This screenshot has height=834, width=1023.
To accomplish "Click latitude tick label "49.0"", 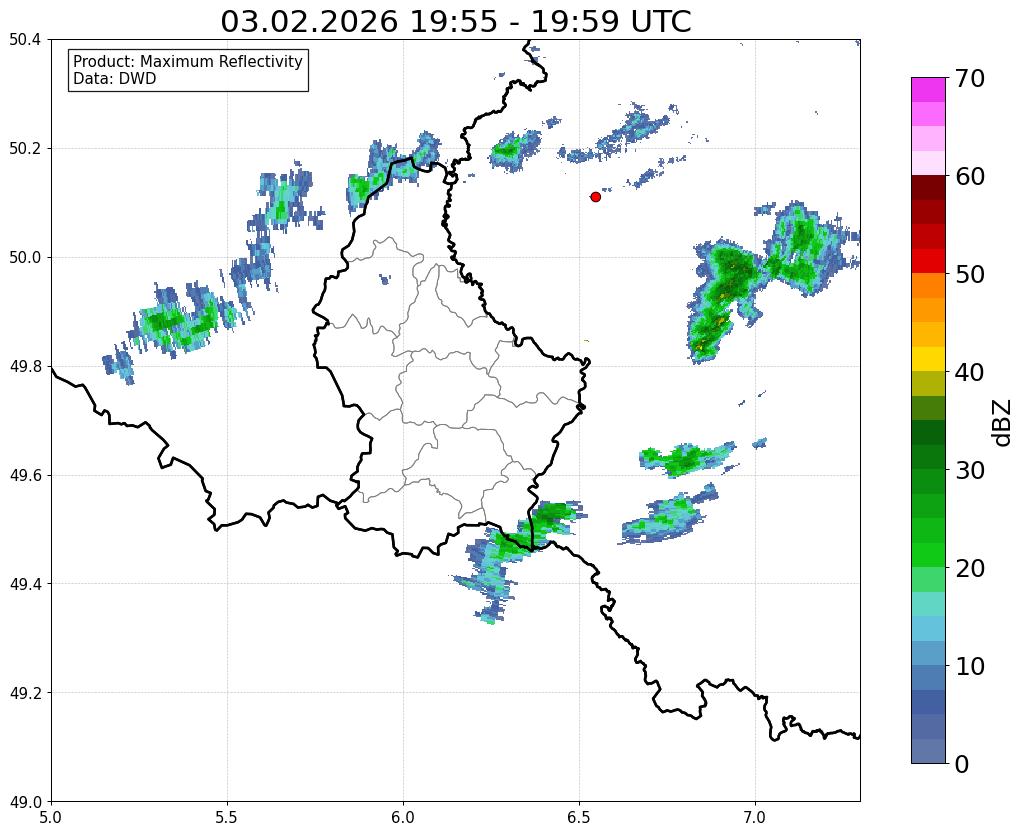I will tap(25, 802).
